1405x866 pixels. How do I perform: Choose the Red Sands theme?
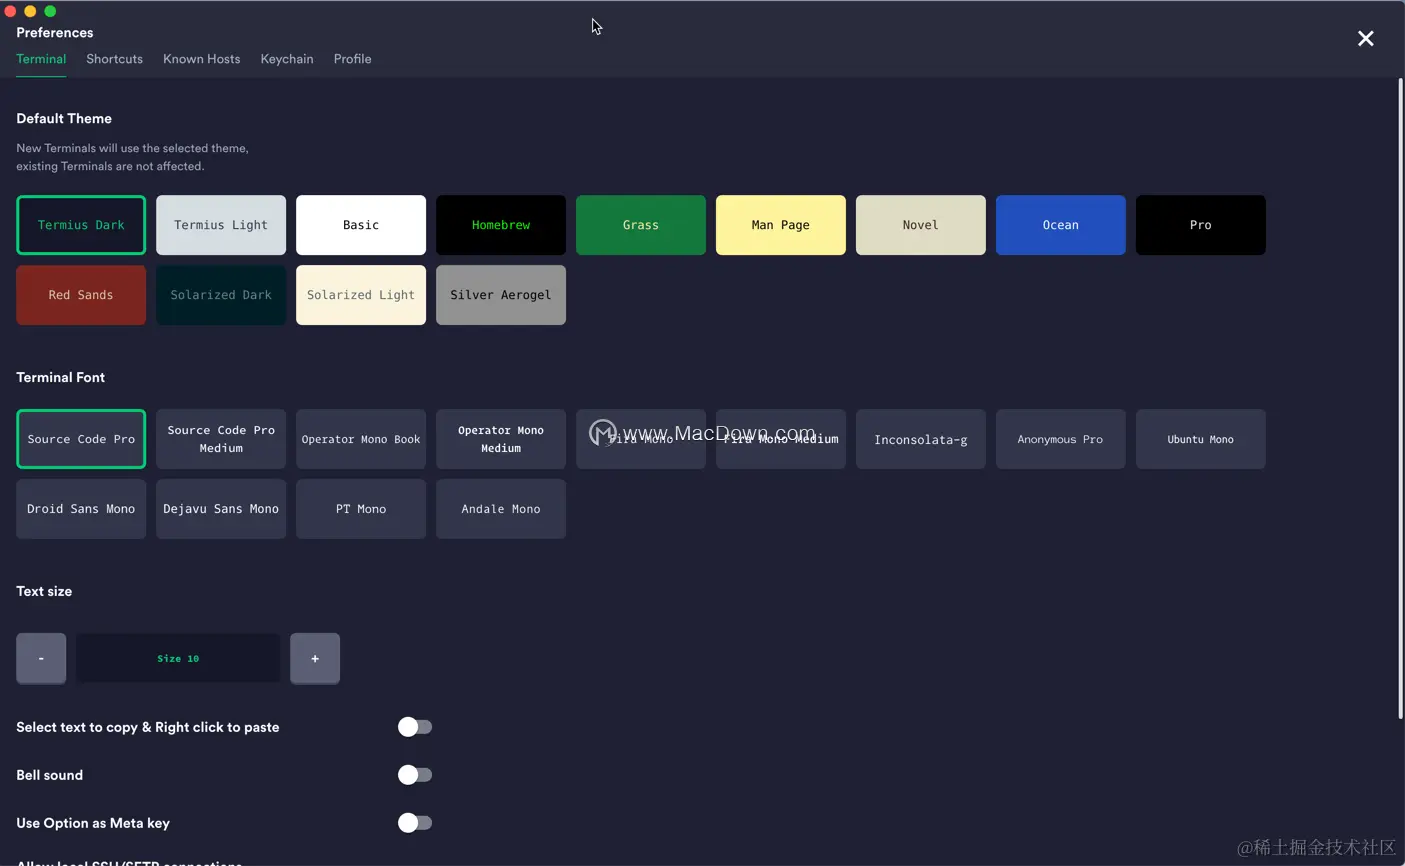(81, 295)
